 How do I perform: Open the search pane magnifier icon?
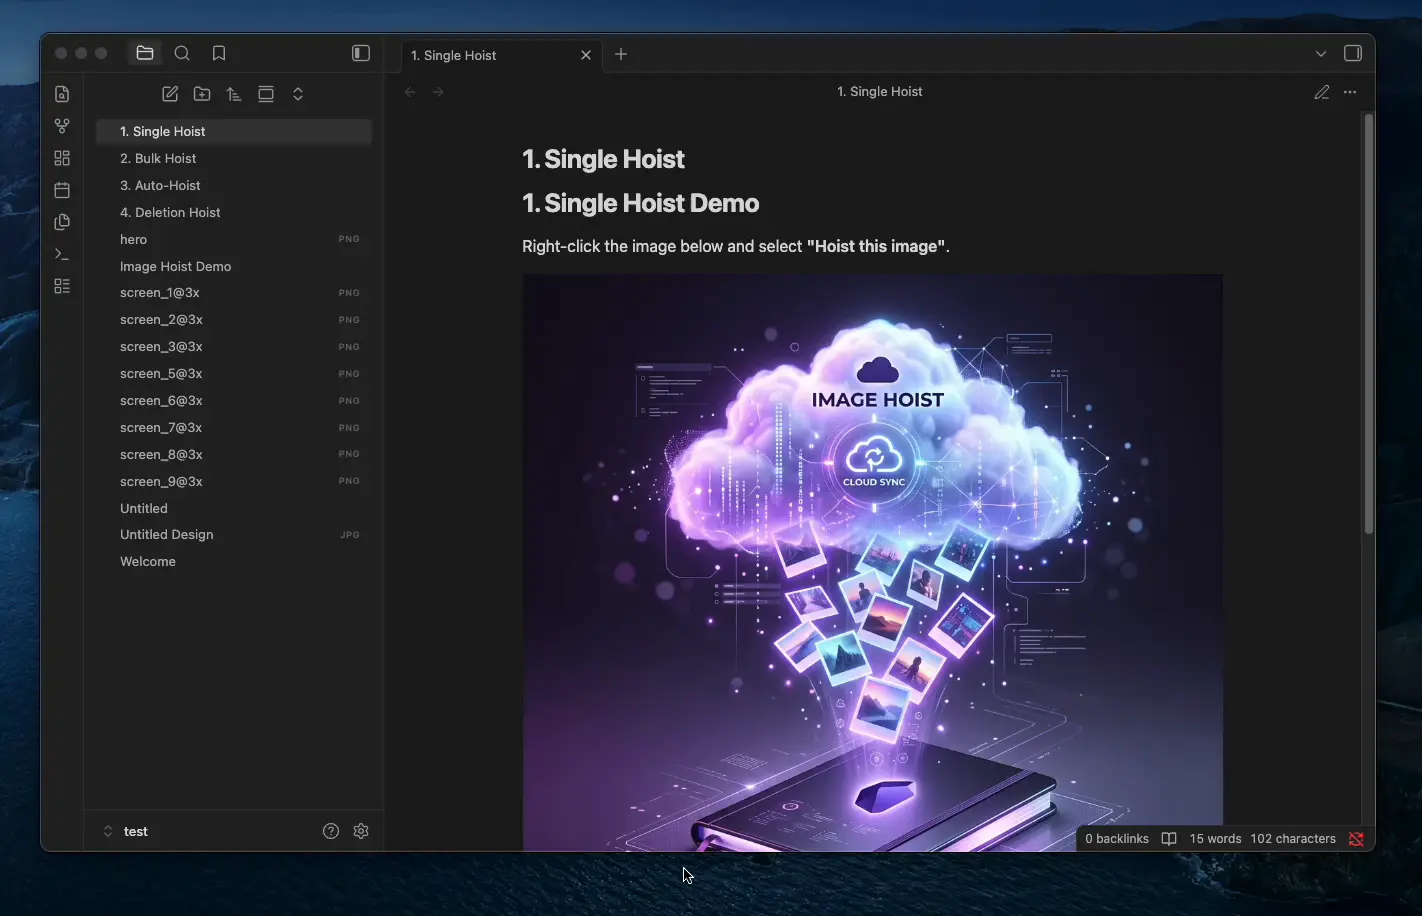coord(182,53)
